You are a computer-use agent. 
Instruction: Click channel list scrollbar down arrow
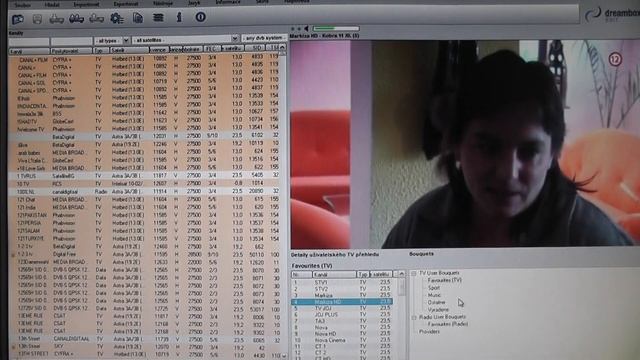point(283,356)
